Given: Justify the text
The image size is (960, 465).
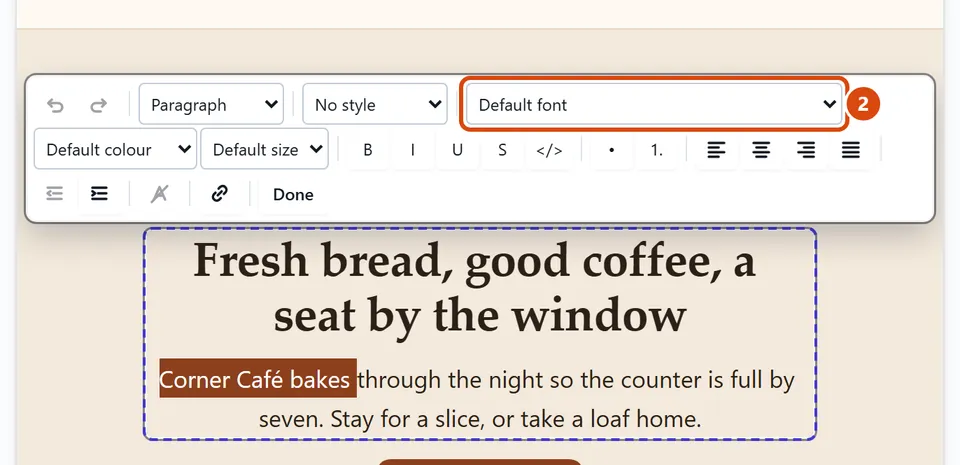Looking at the screenshot, I should (x=850, y=150).
